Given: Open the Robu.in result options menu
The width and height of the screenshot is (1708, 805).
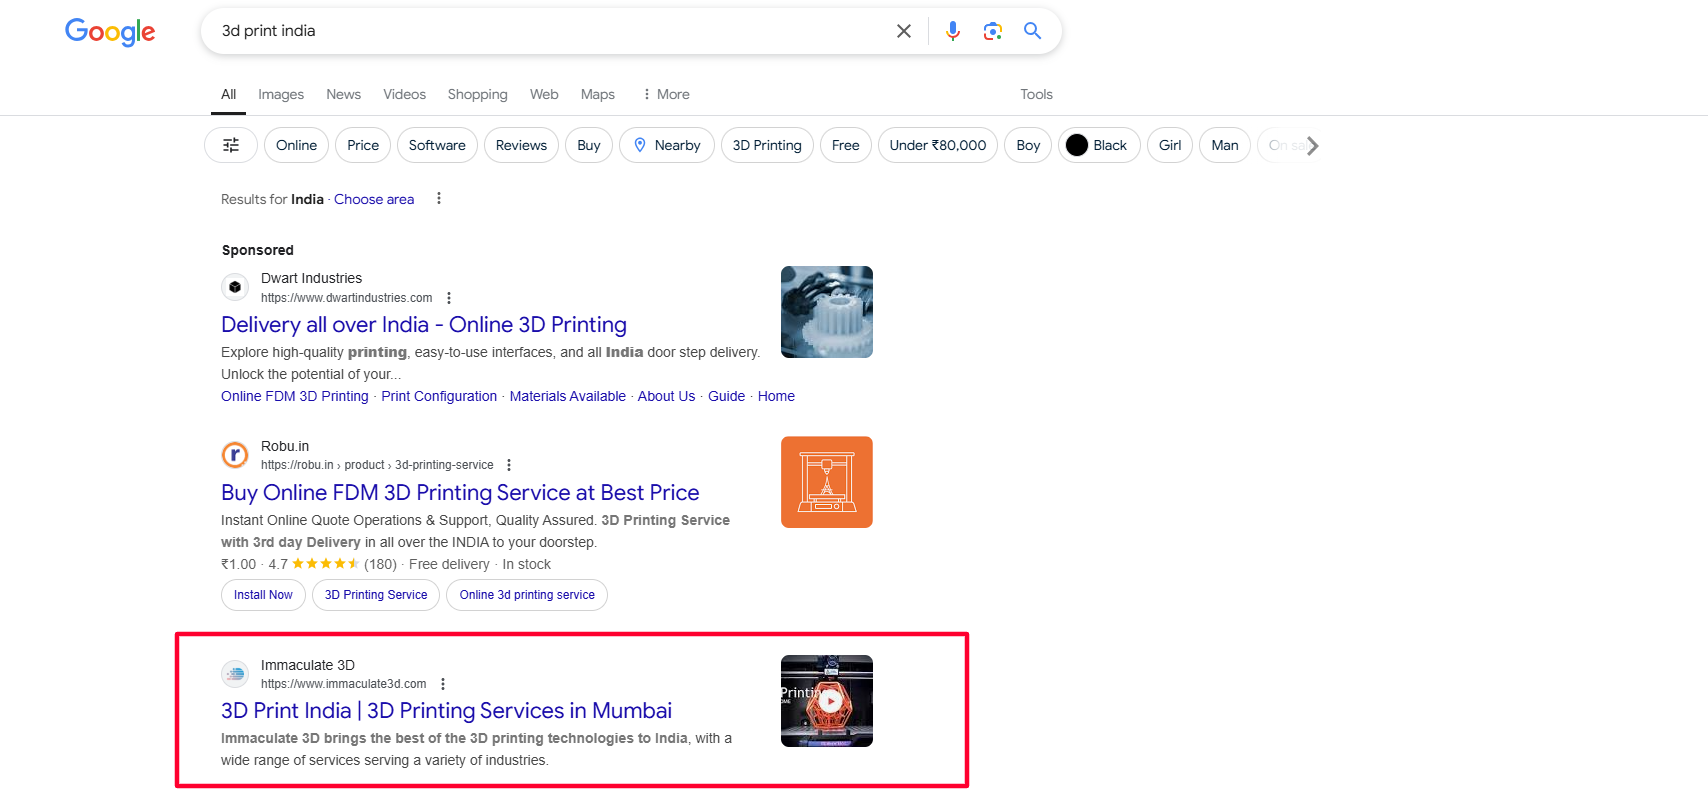Looking at the screenshot, I should [x=509, y=465].
